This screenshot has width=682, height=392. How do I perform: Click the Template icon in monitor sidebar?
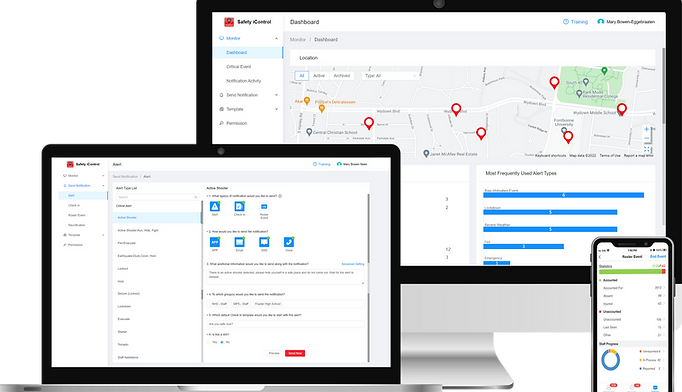click(221, 109)
